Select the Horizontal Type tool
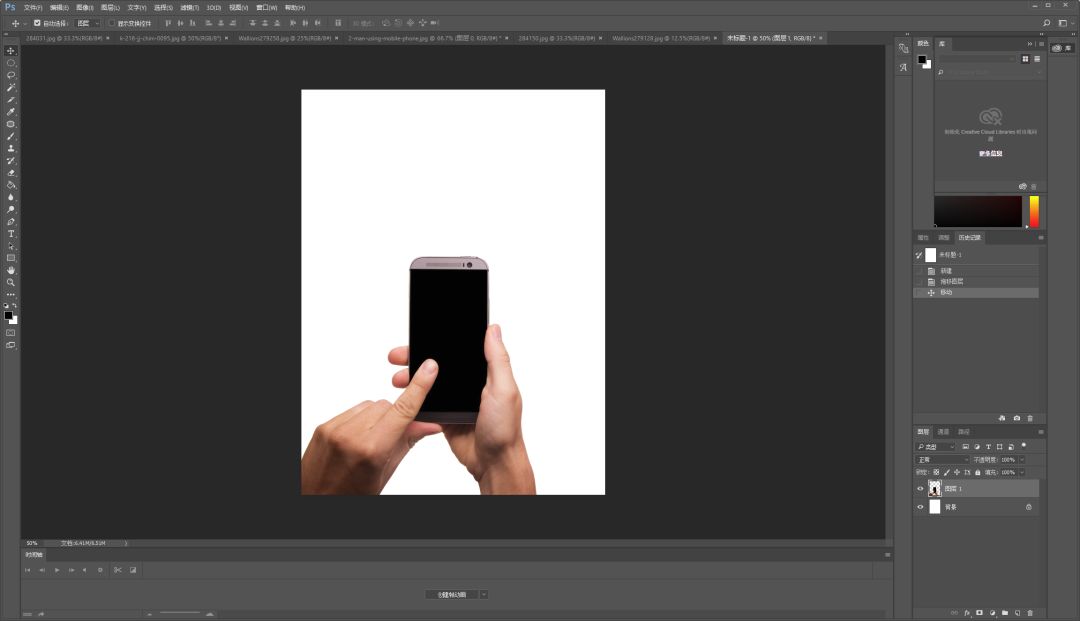Screen dimensions: 1080x621 [11, 234]
